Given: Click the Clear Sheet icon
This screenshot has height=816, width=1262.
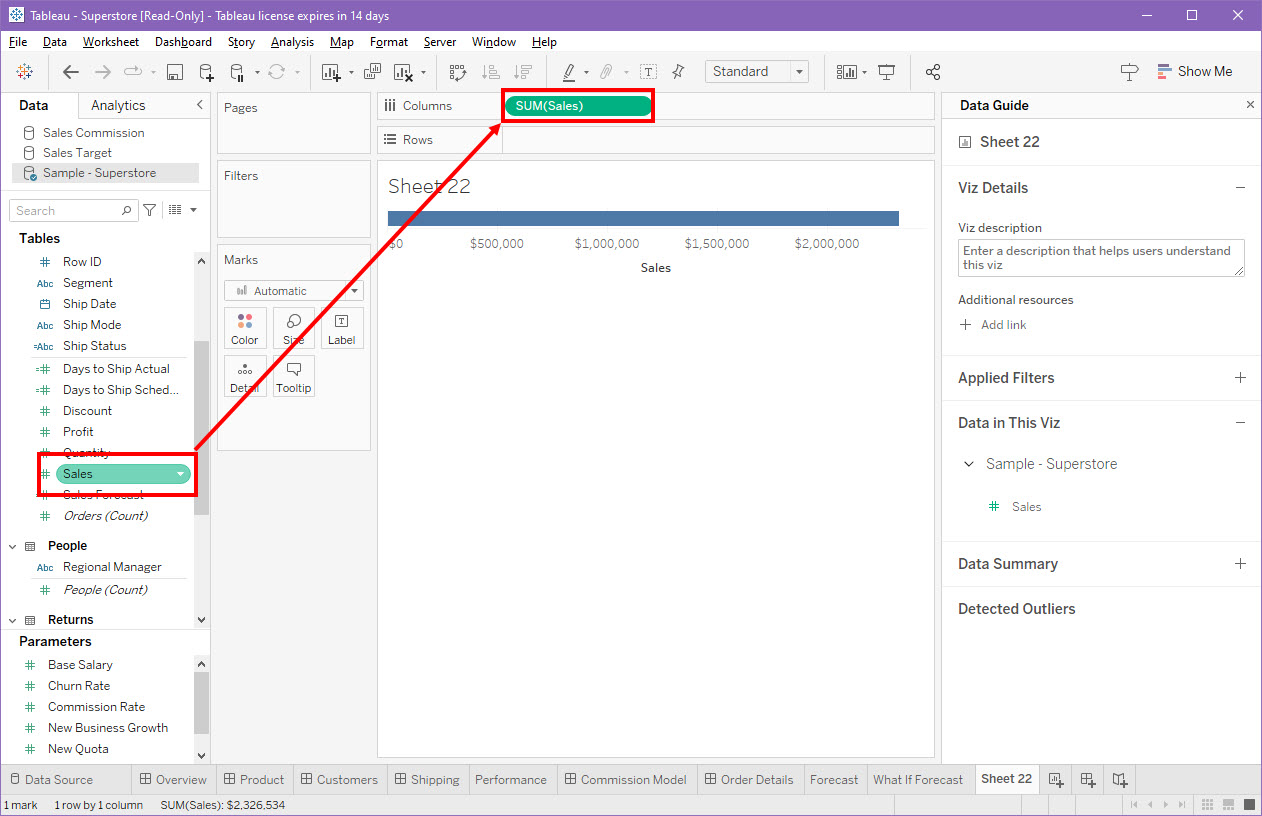Looking at the screenshot, I should [x=404, y=72].
